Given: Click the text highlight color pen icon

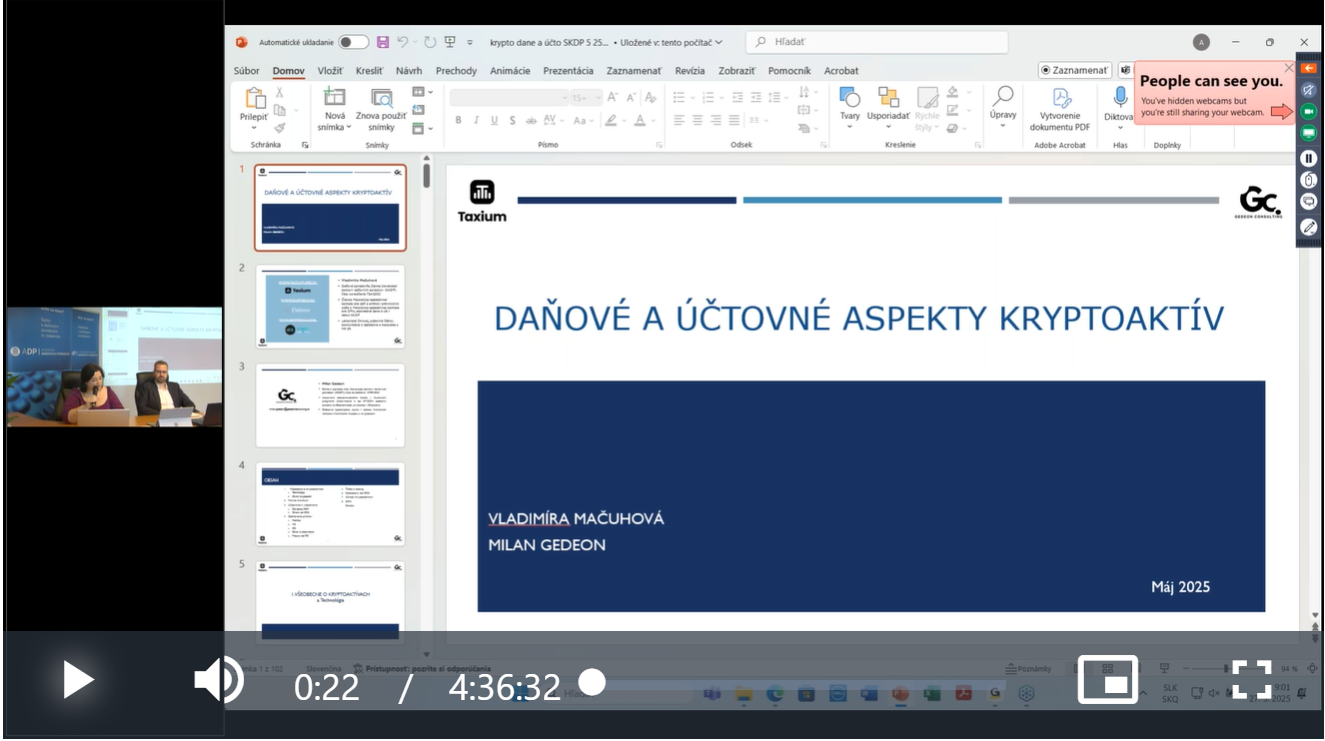Looking at the screenshot, I should [611, 120].
